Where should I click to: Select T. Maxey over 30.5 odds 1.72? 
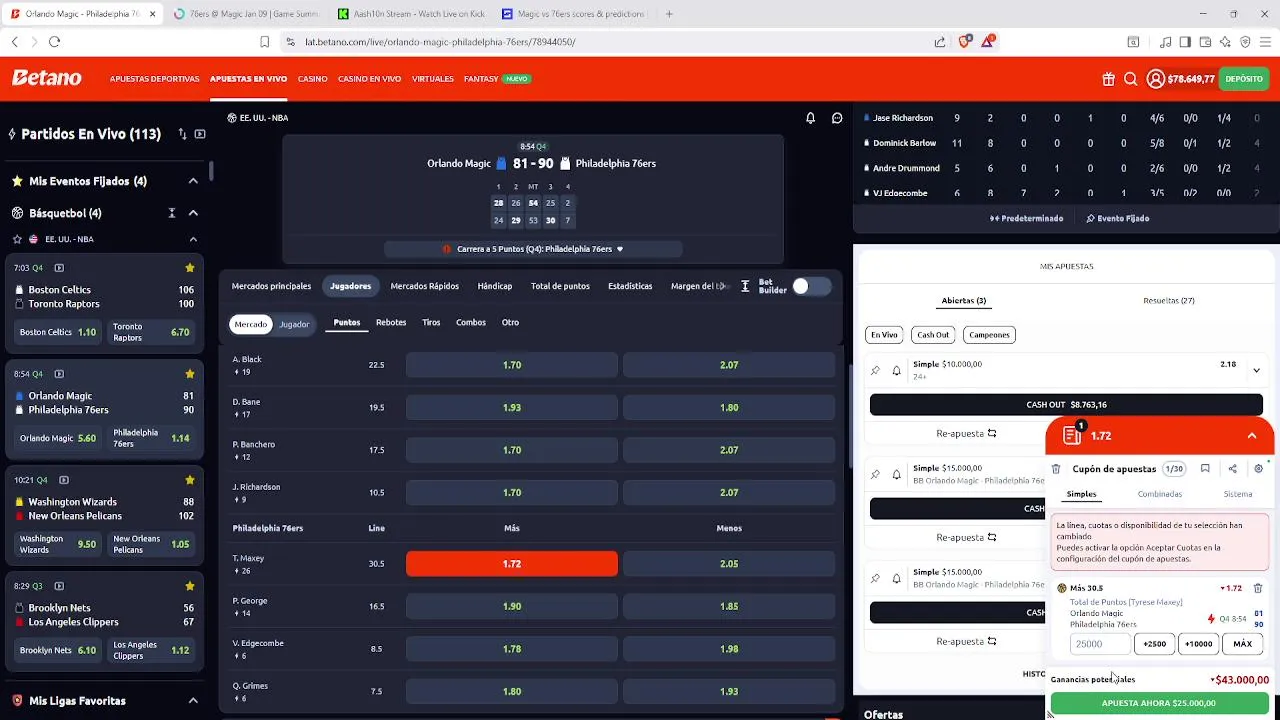[x=512, y=564]
